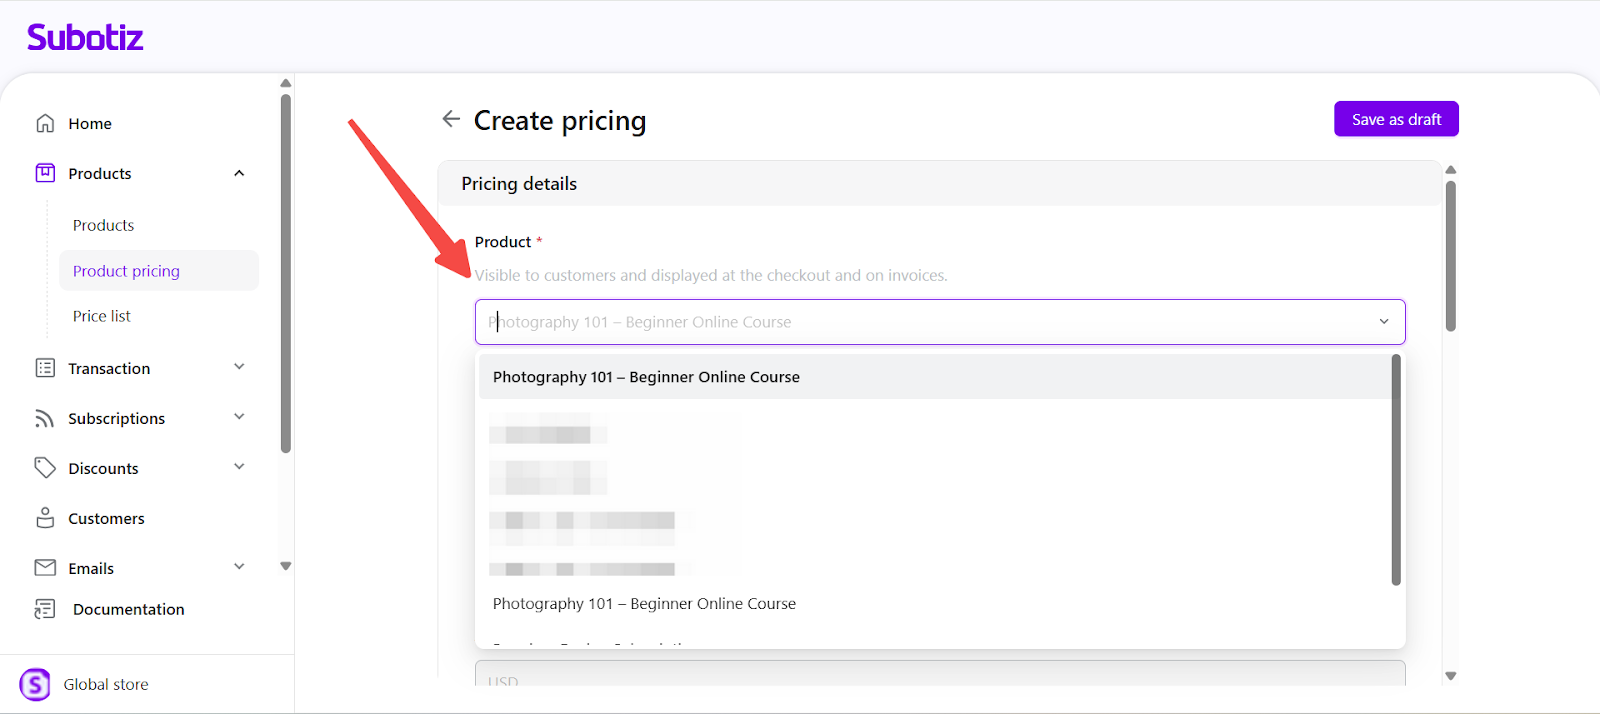Go back using the left arrow
The height and width of the screenshot is (714, 1600).
(451, 119)
